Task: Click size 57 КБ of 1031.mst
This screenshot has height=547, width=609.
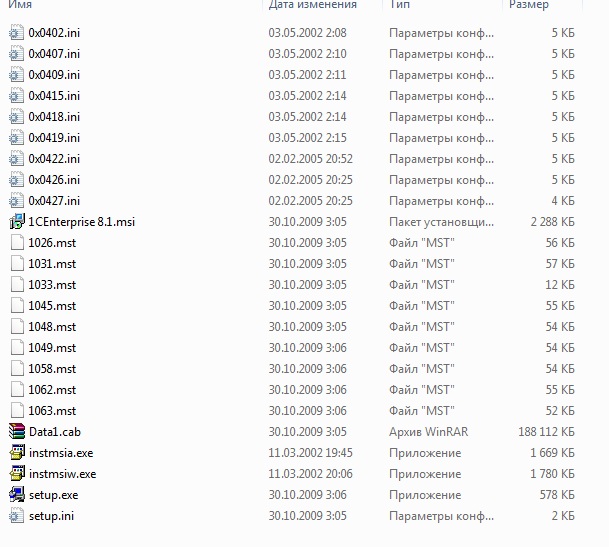Action: point(560,264)
